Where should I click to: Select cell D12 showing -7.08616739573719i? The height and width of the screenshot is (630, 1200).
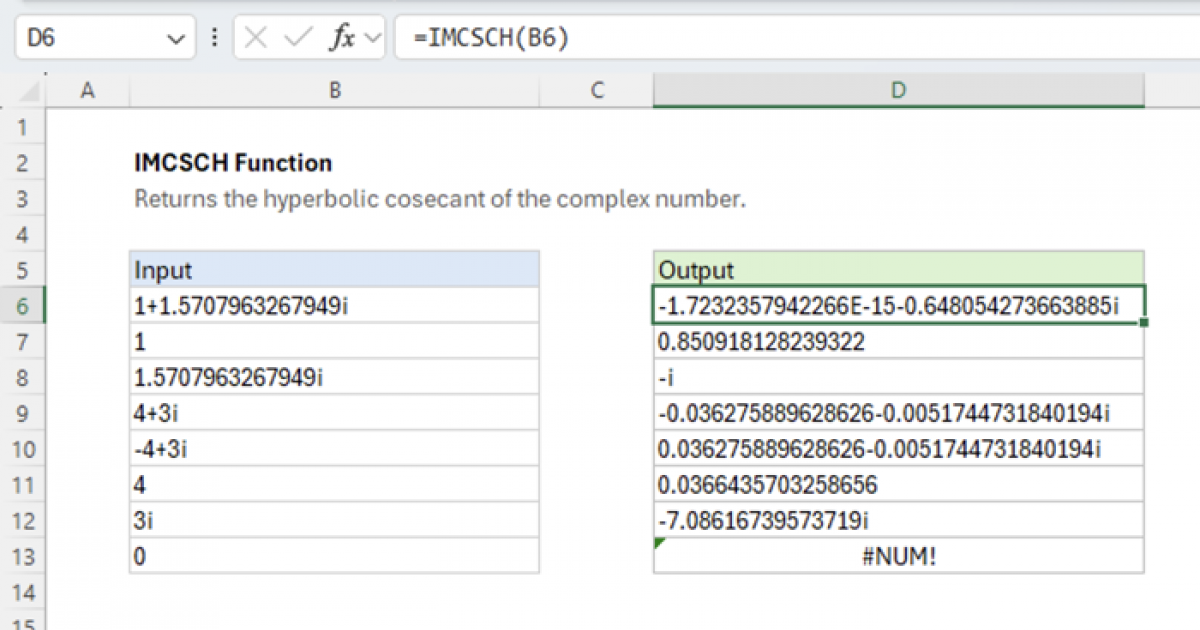click(897, 519)
